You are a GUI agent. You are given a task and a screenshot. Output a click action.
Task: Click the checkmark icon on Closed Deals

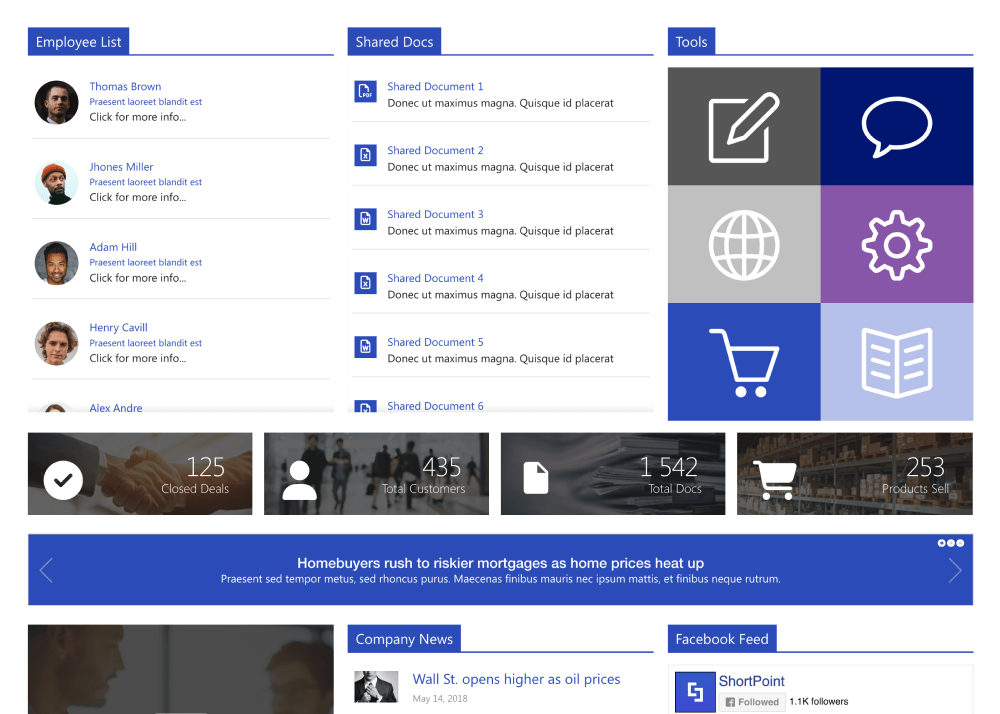(x=63, y=480)
